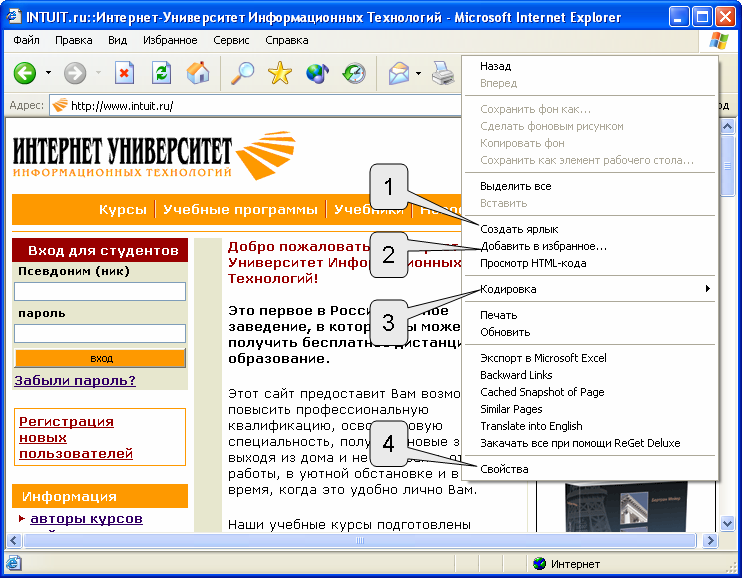Open the Media globe icon
Viewport: 742px width, 578px height.
(x=317, y=73)
